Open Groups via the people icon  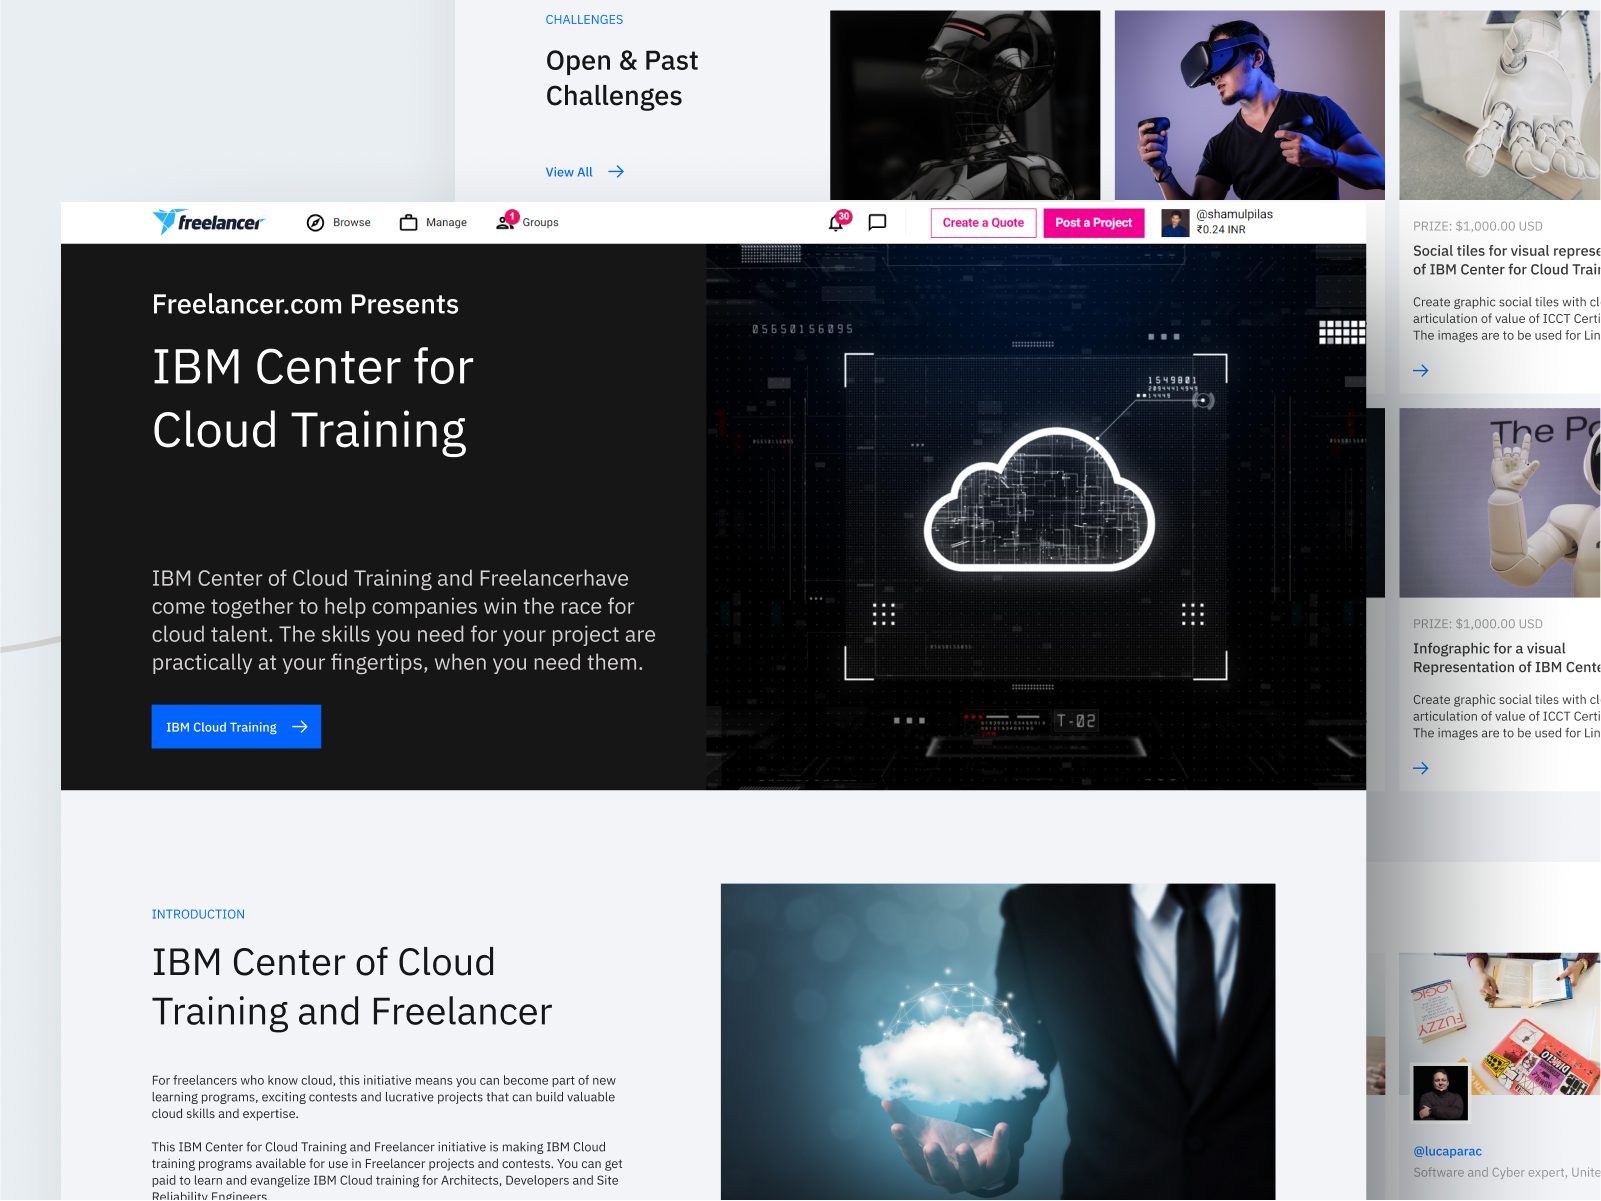[x=506, y=222]
